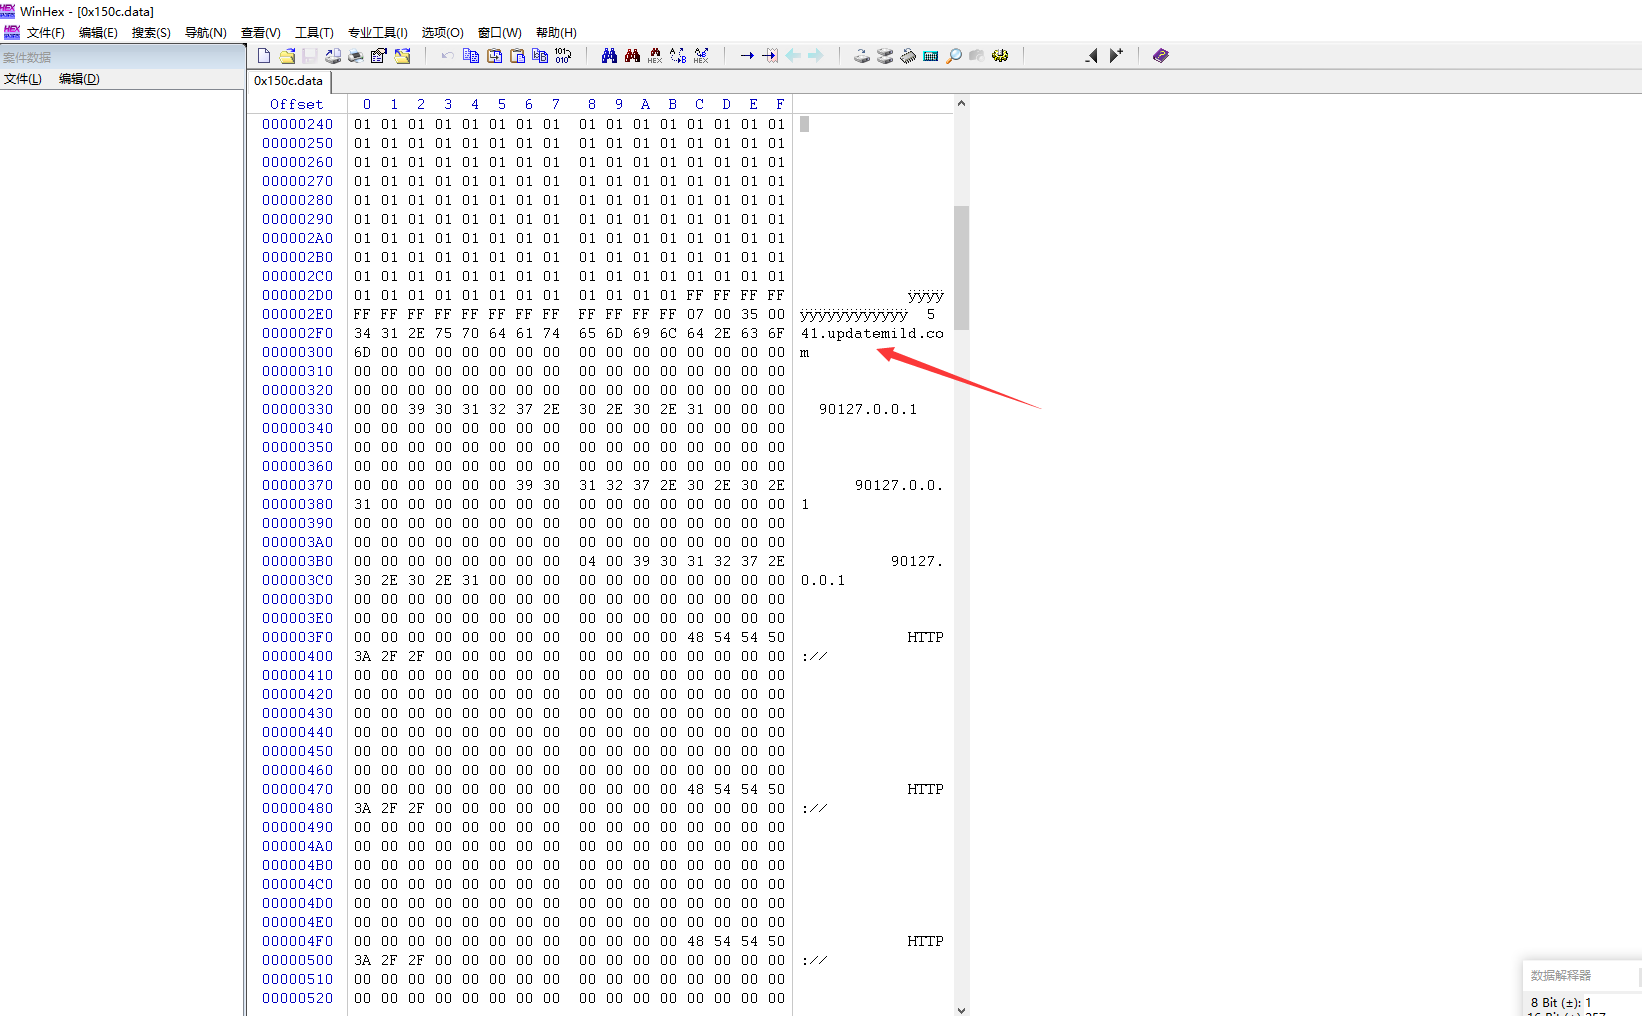Click the HTTP text at row 000003F0
The image size is (1642, 1016).
coord(925,637)
